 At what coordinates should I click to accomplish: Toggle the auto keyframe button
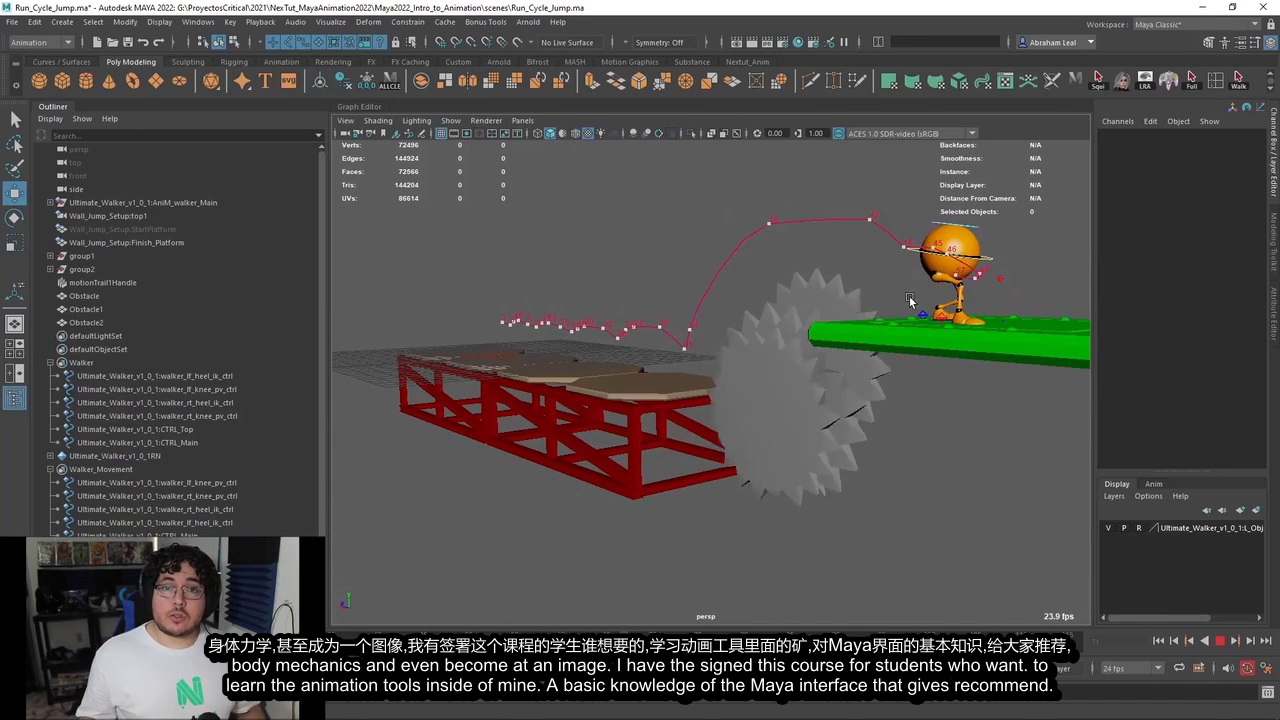1247,668
